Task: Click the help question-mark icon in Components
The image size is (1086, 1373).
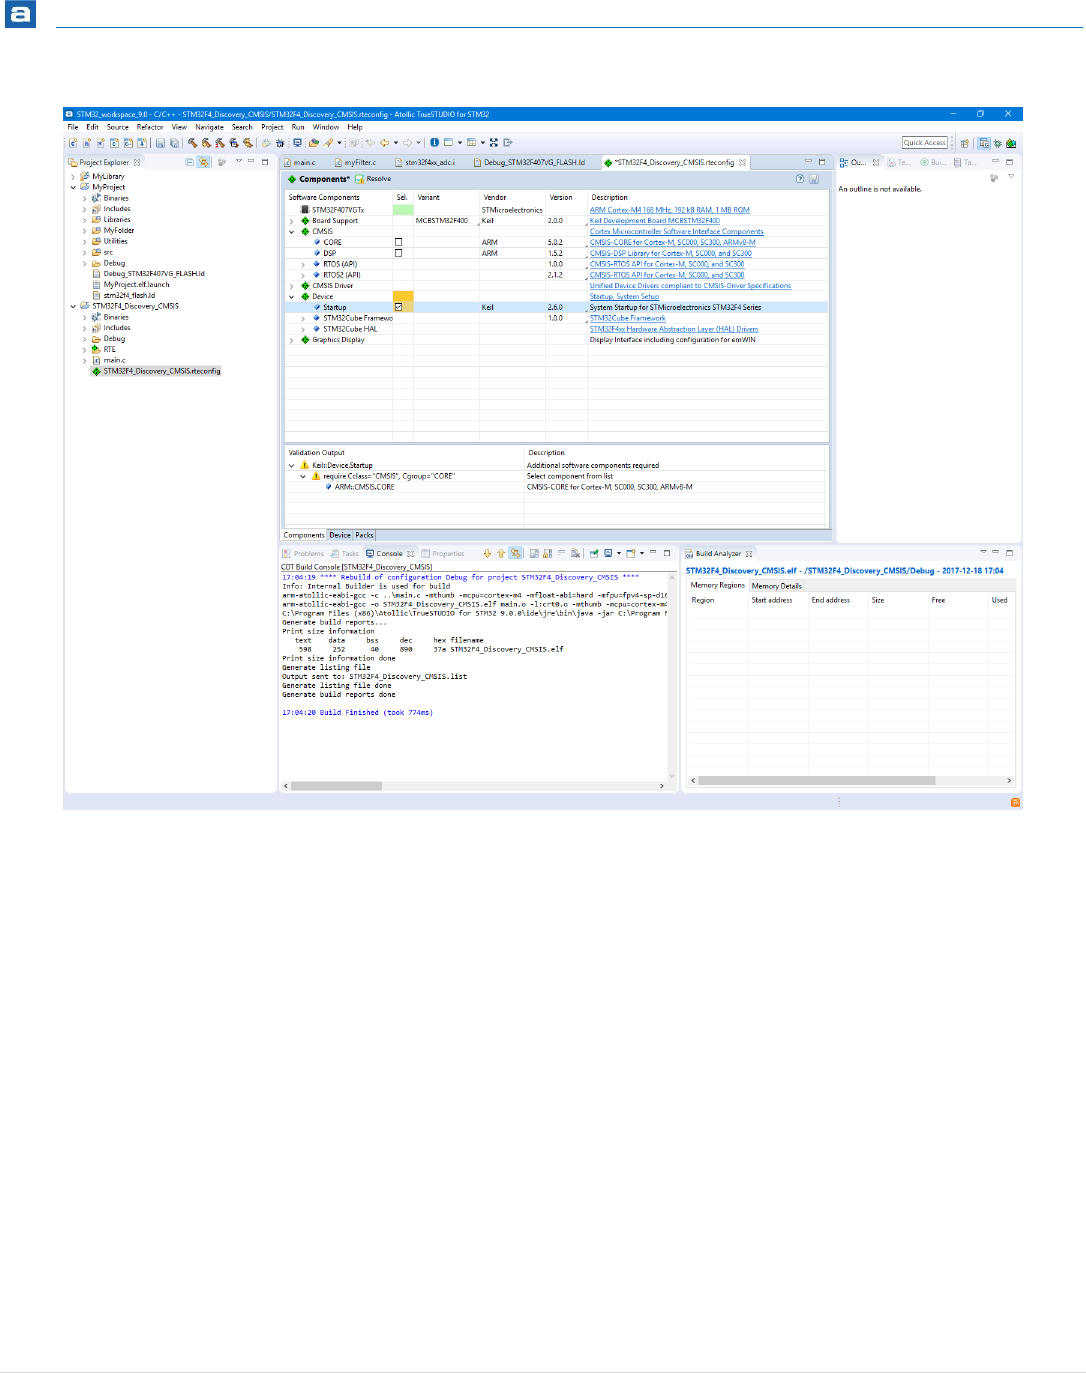Action: click(x=800, y=179)
